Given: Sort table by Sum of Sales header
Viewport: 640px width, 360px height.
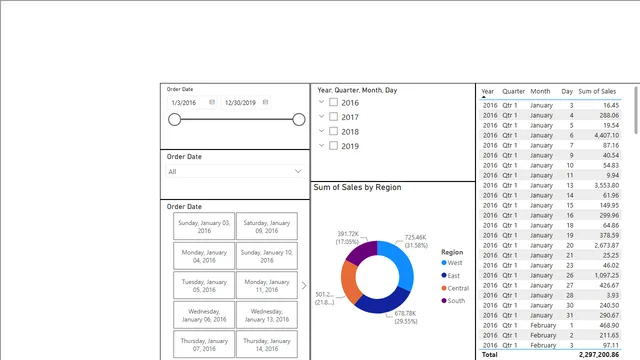Looking at the screenshot, I should [x=597, y=91].
